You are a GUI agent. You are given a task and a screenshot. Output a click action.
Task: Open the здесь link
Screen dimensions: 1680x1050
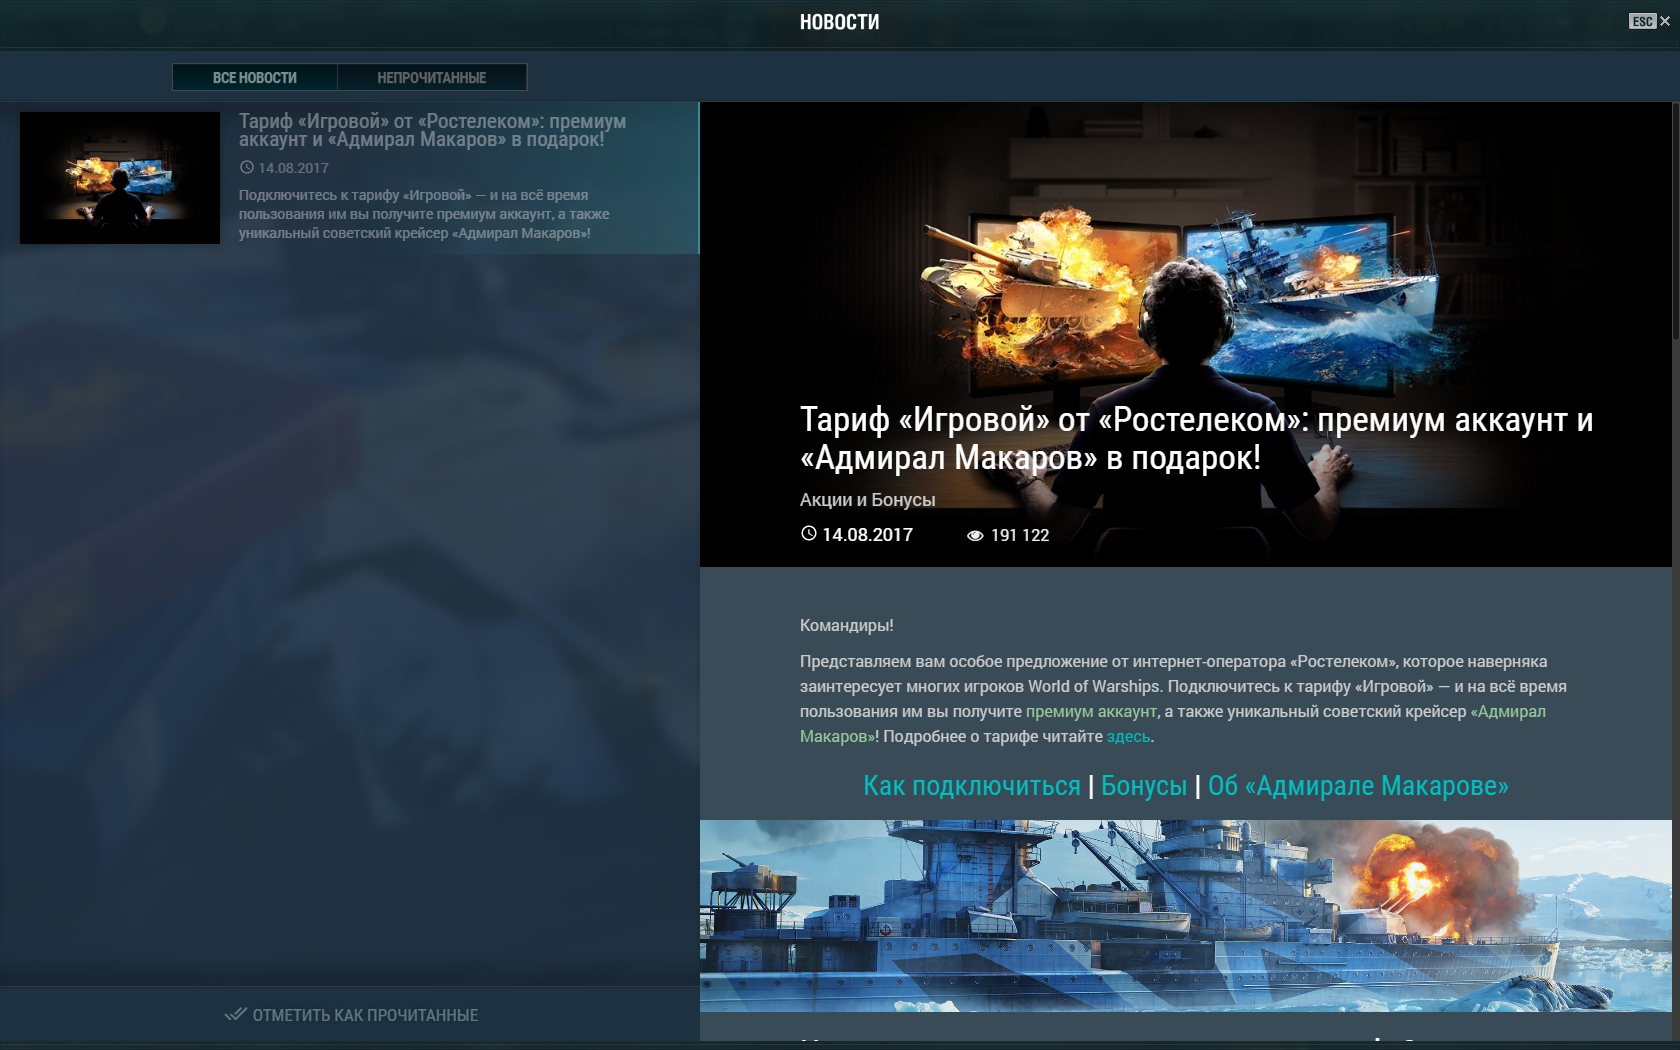click(x=1128, y=736)
